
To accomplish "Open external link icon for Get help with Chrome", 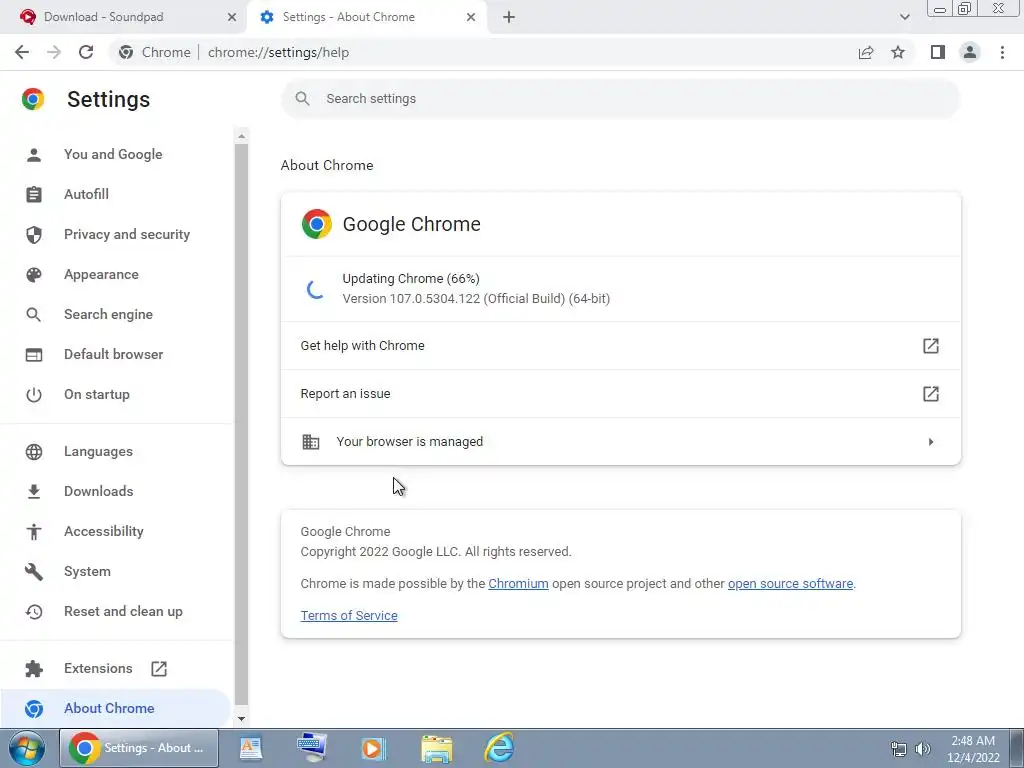I will pyautogui.click(x=931, y=345).
